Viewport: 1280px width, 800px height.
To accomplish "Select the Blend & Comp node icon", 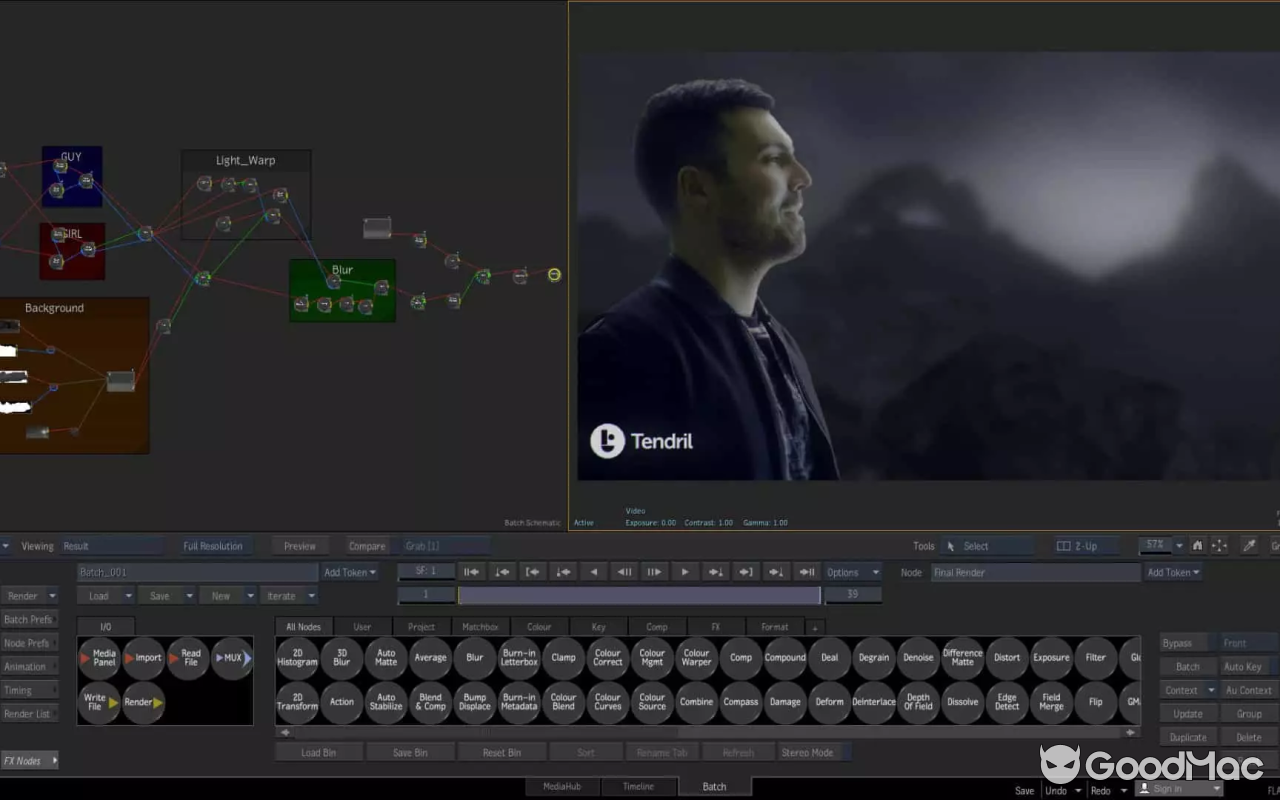I will [430, 702].
